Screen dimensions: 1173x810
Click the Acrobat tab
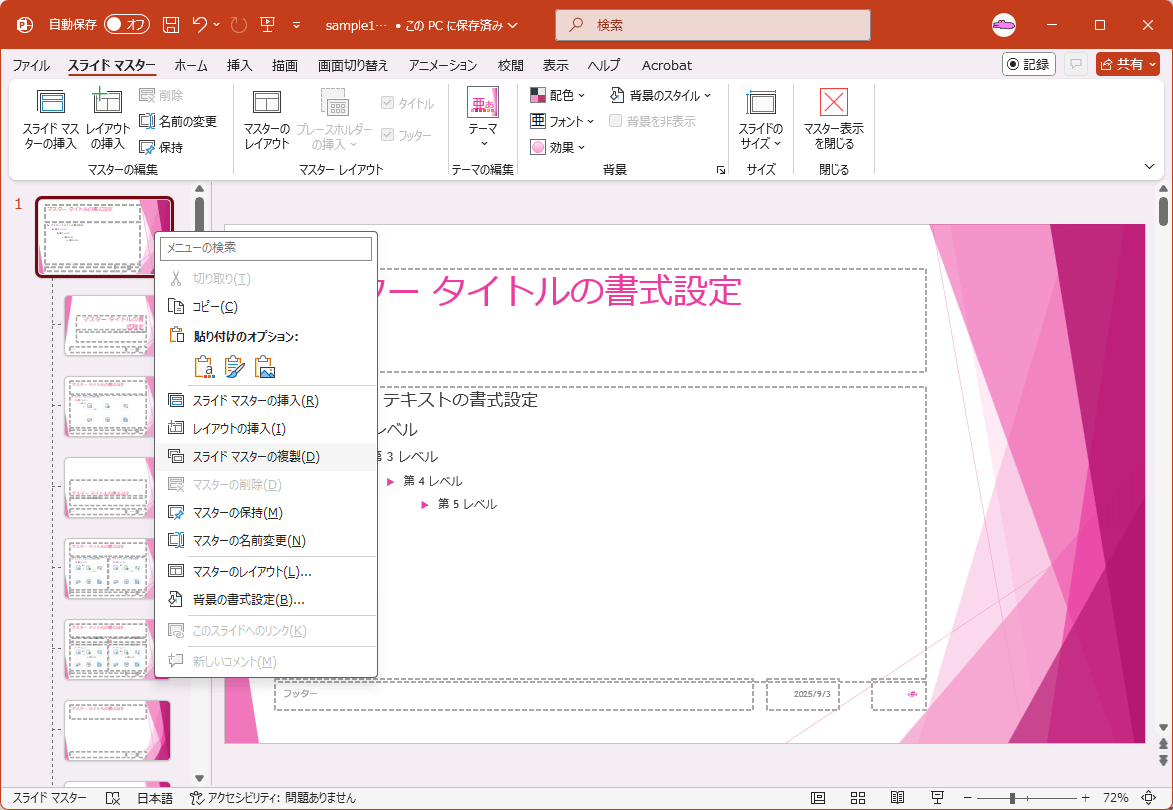[x=667, y=66]
